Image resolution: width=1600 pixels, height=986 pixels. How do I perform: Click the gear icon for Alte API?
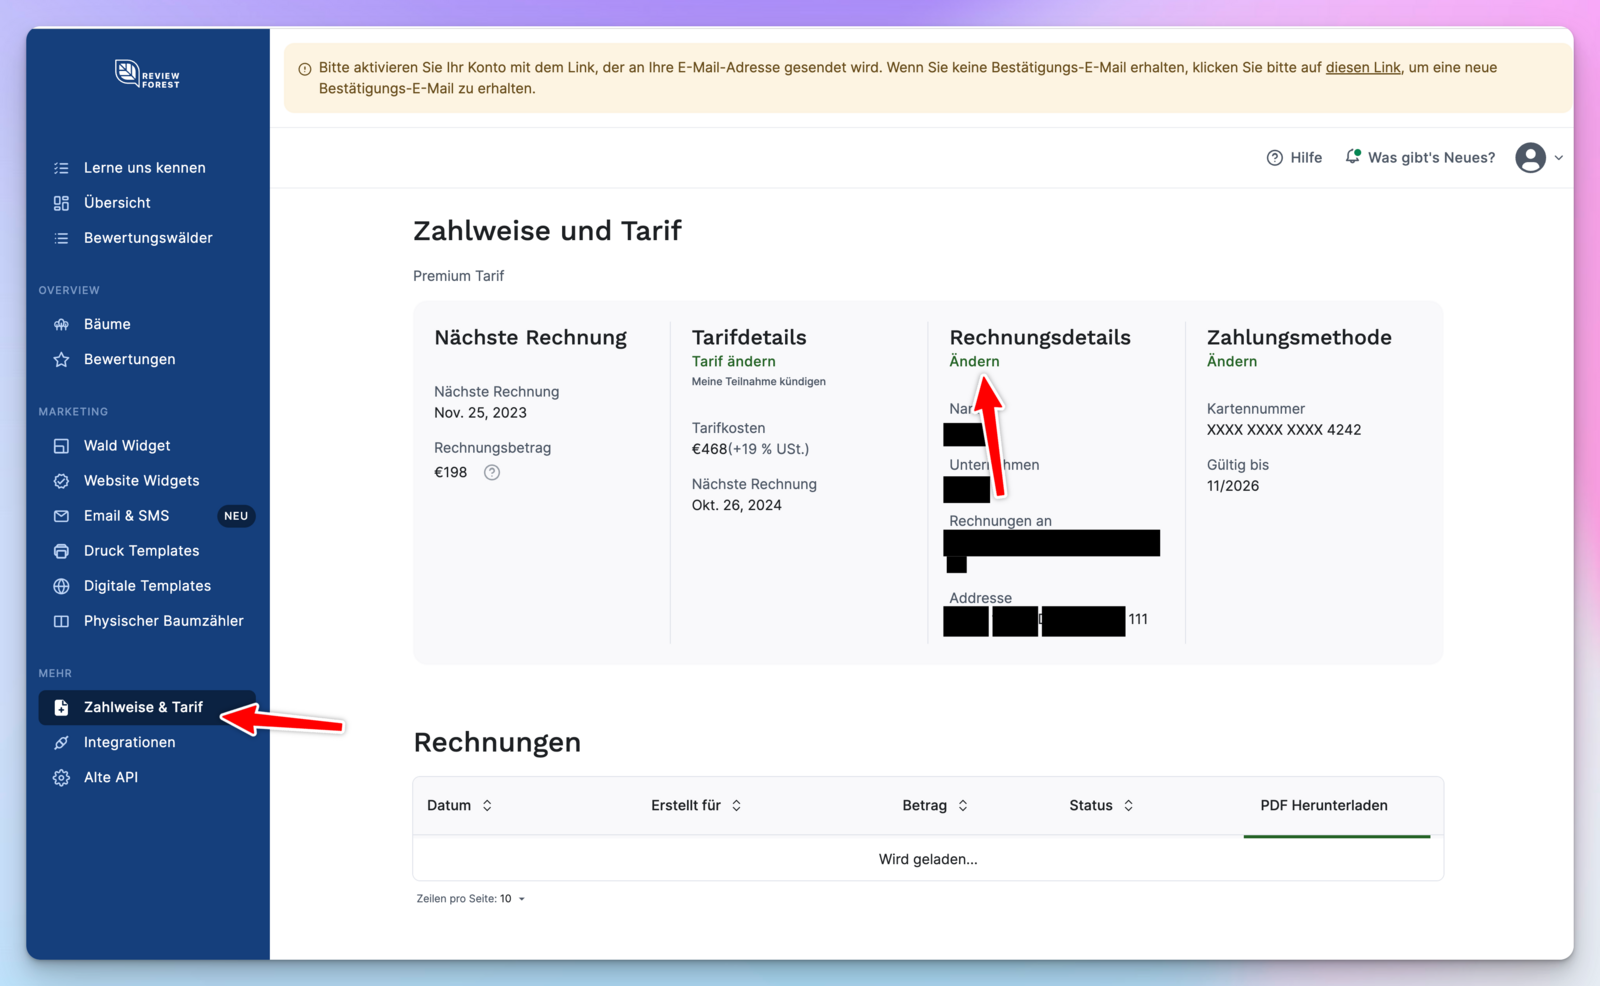[62, 778]
